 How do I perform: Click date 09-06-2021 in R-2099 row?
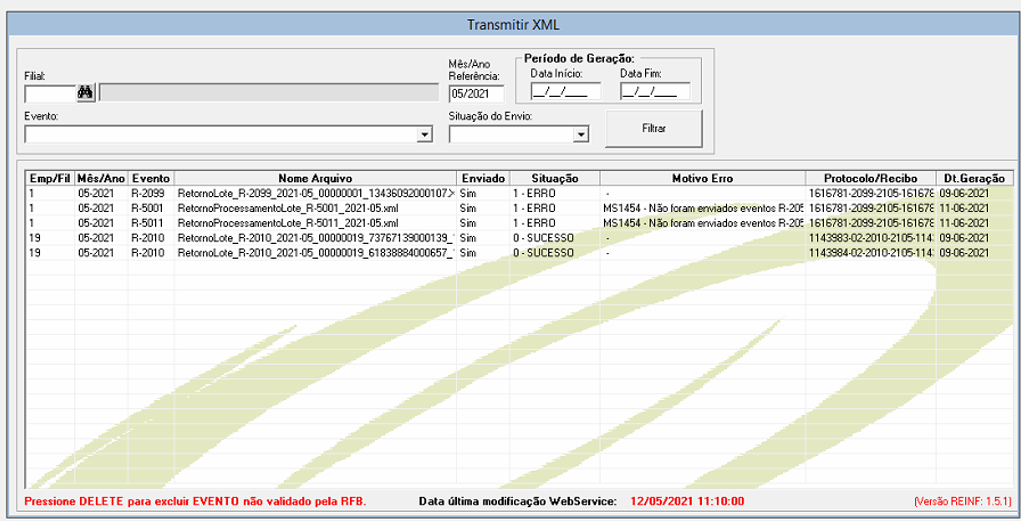(964, 193)
